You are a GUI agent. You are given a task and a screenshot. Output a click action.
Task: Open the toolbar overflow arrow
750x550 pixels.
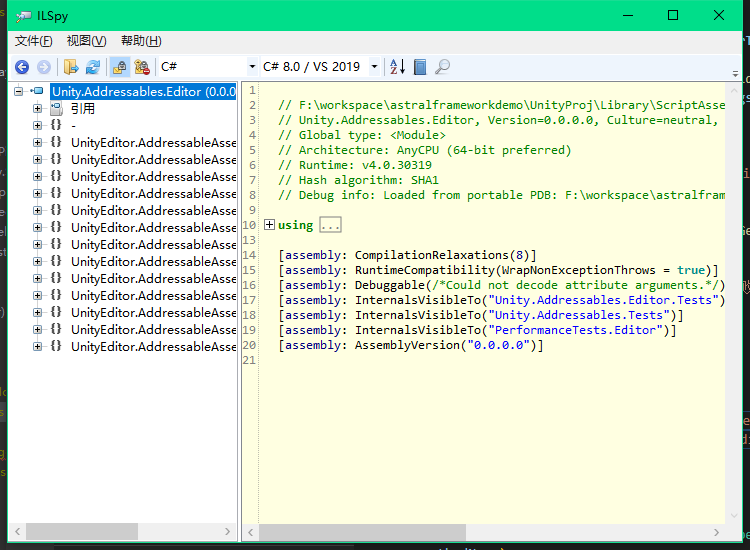point(735,74)
